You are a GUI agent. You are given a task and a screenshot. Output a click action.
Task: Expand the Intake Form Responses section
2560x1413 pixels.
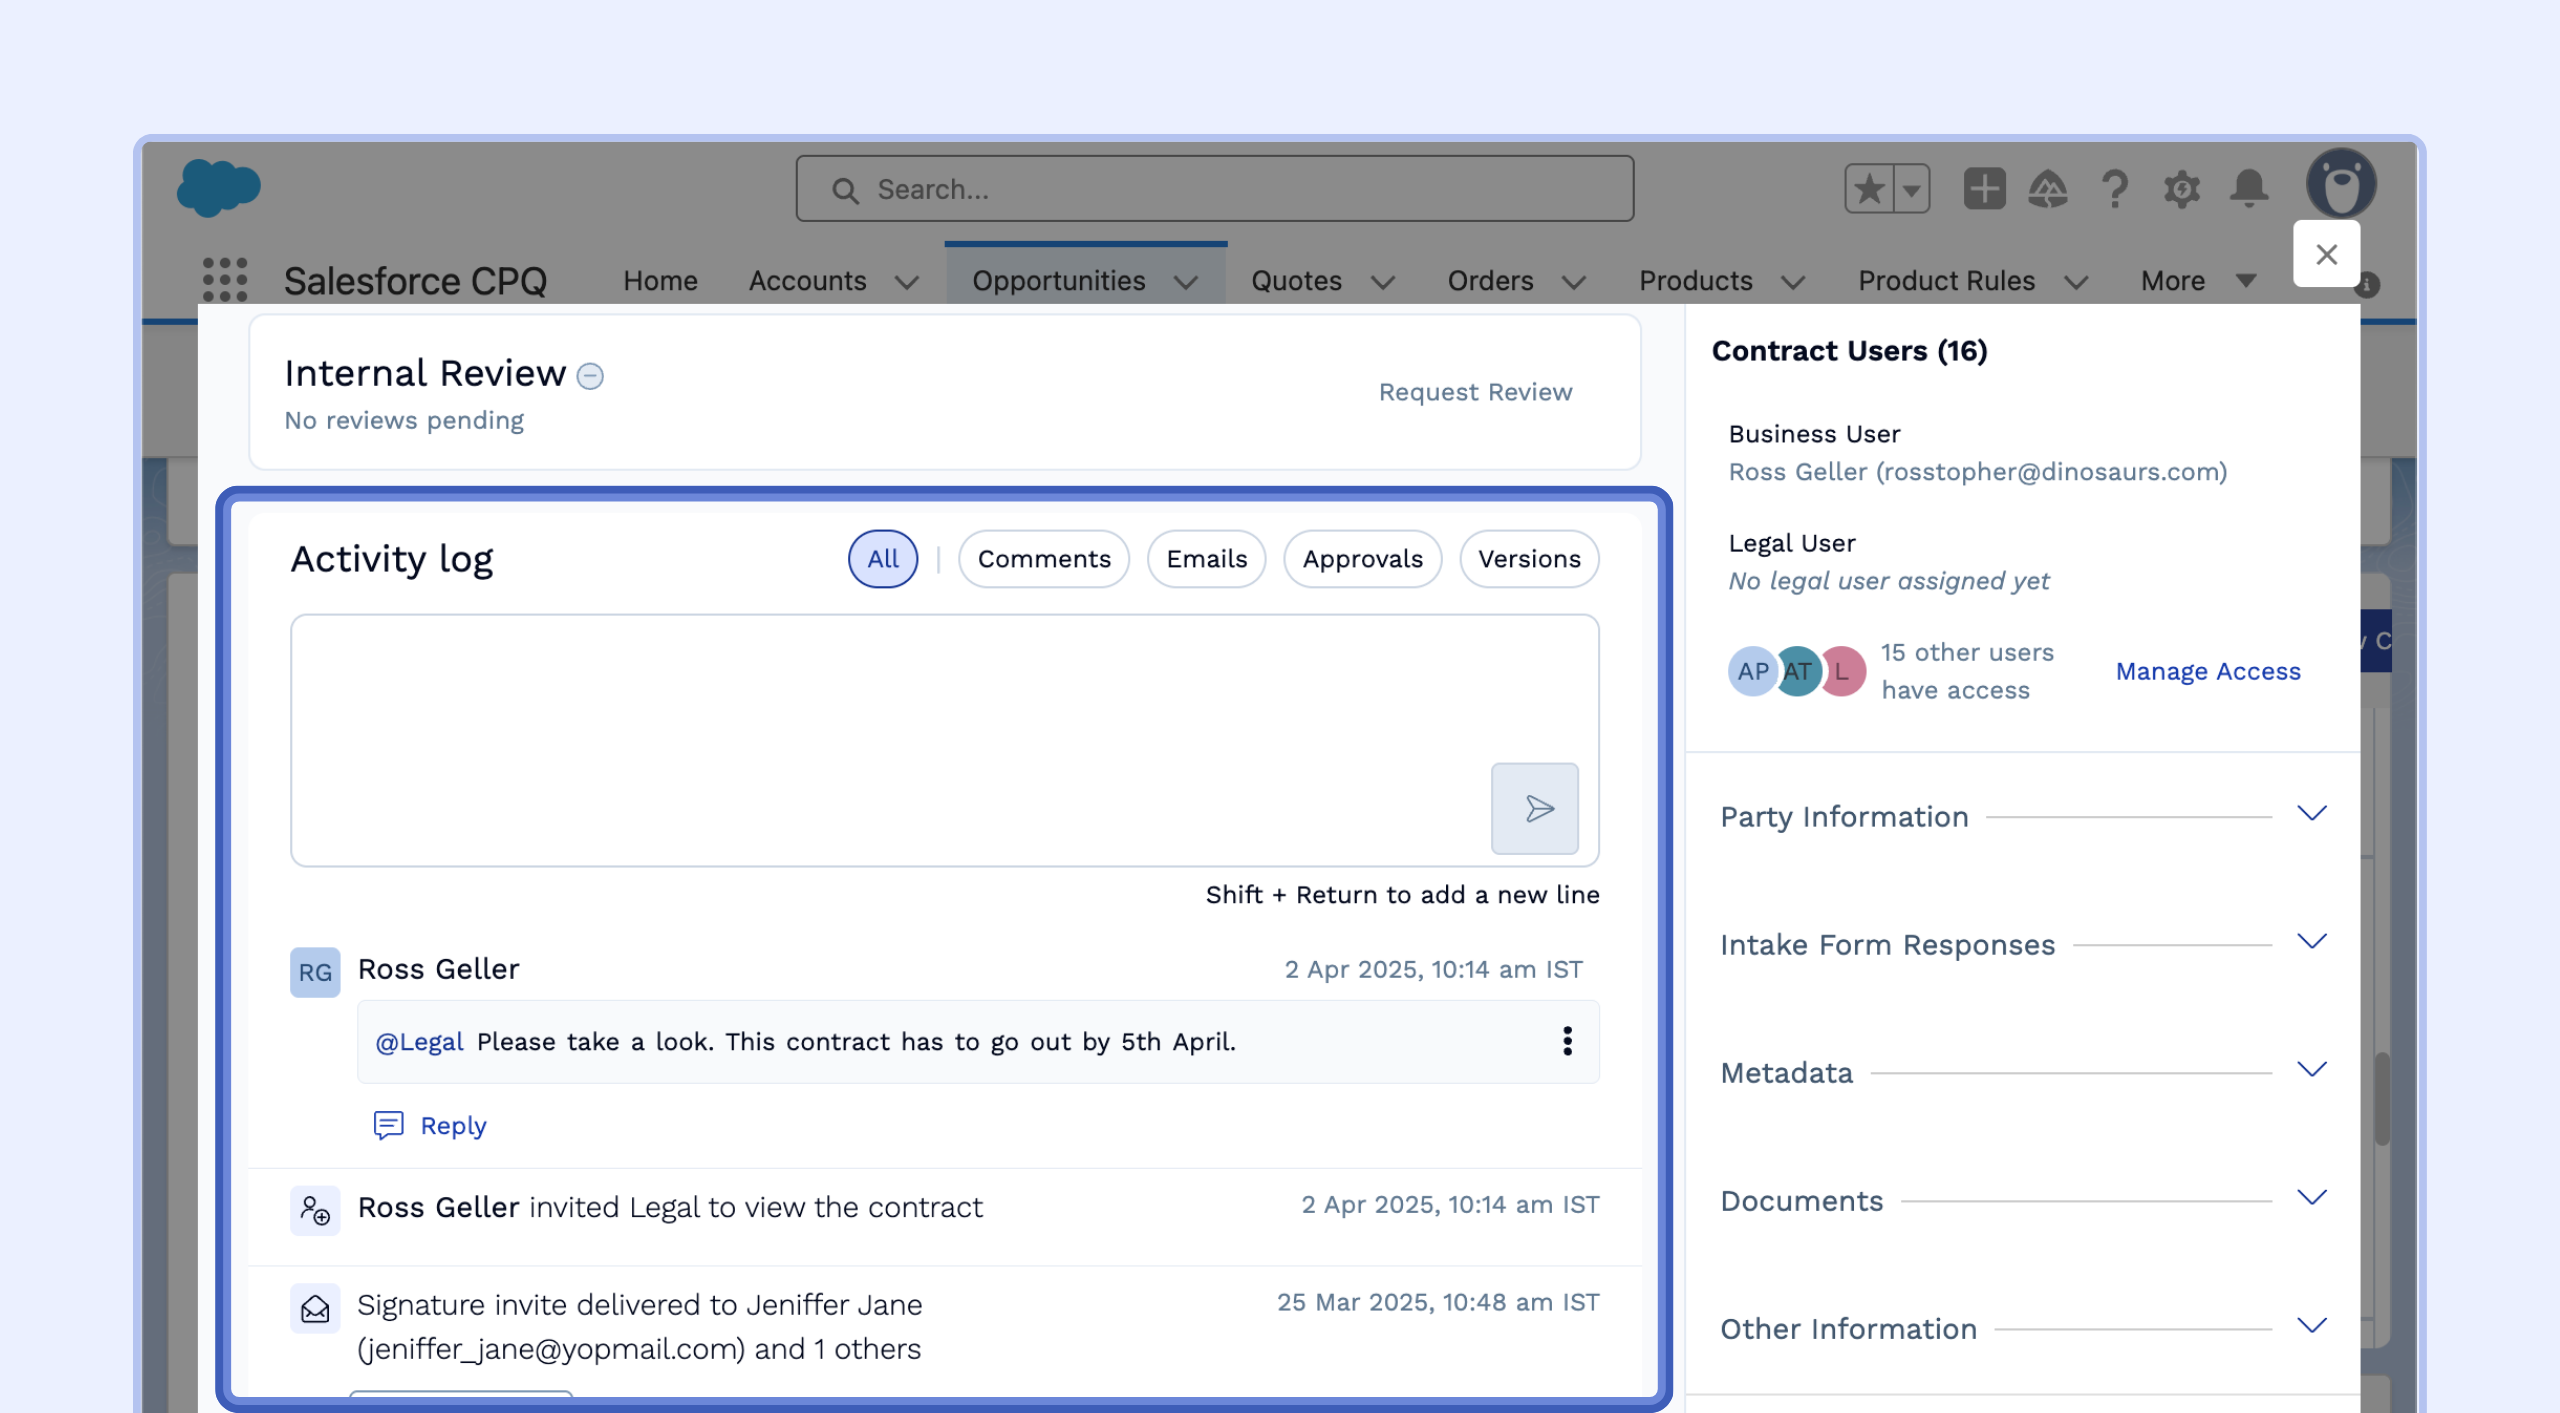click(x=2311, y=942)
